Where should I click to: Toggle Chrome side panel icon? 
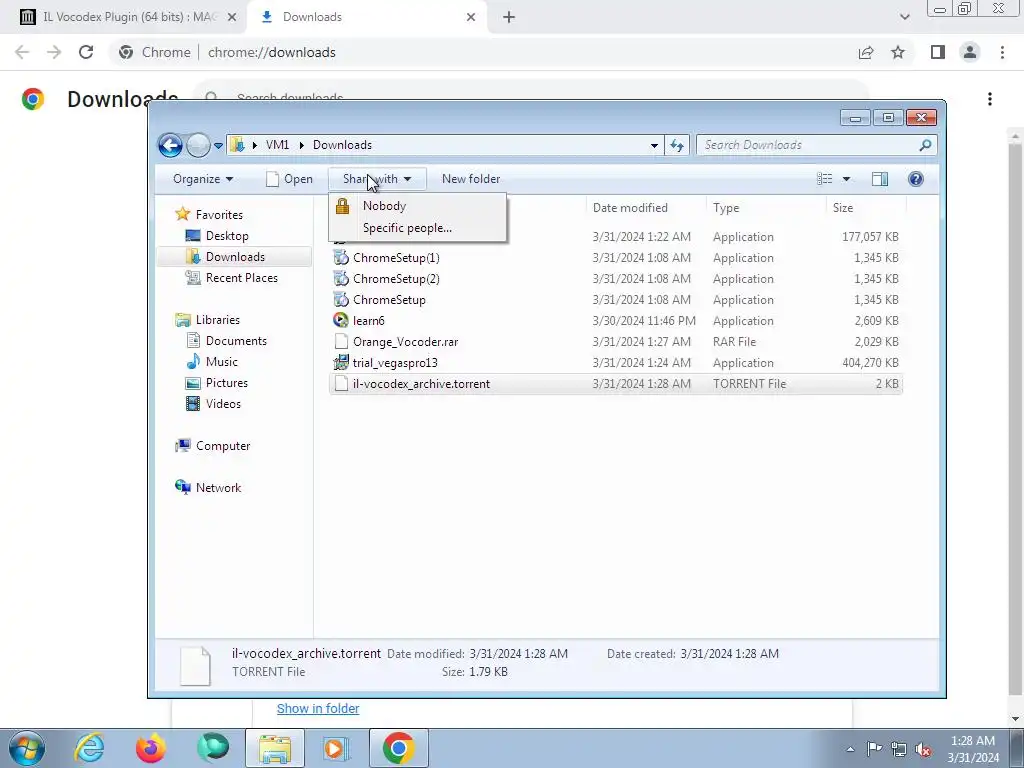click(938, 52)
